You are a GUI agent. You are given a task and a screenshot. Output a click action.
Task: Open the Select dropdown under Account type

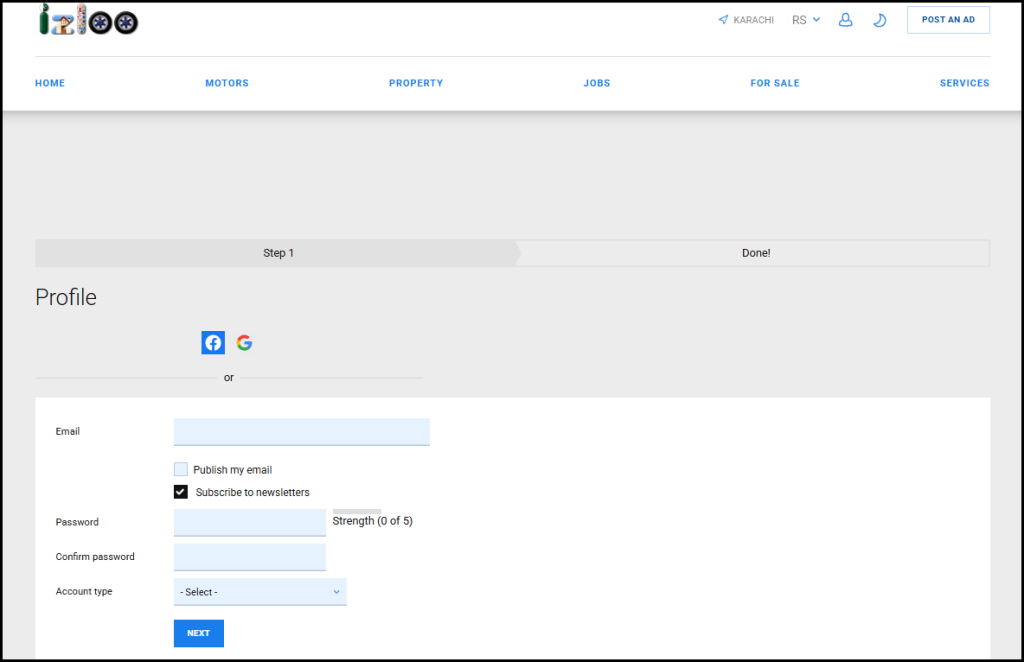click(x=259, y=591)
